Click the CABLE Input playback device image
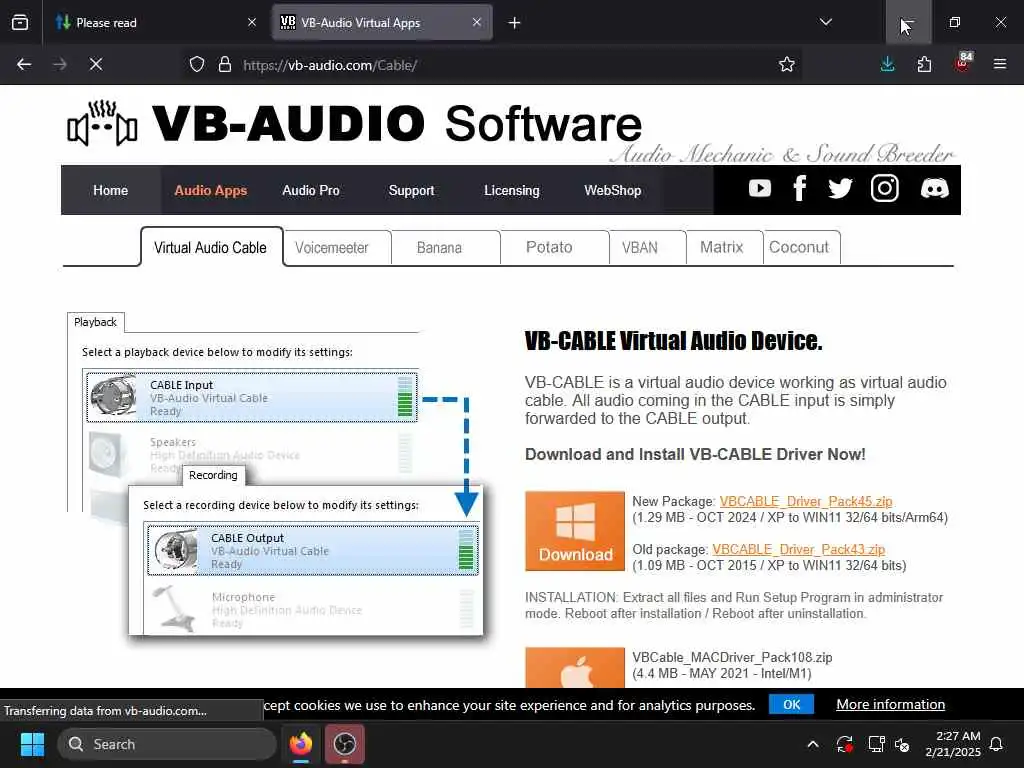The height and width of the screenshot is (768, 1024). tap(113, 396)
